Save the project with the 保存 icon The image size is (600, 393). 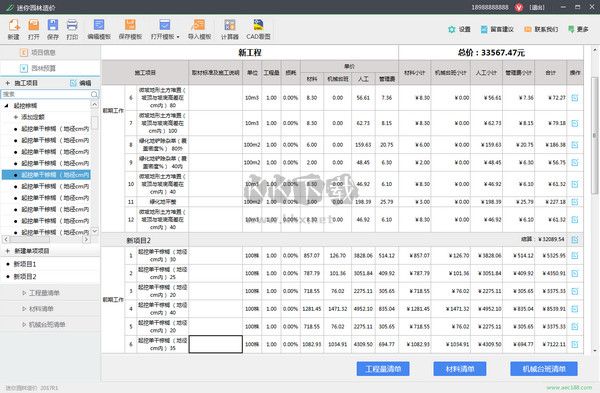point(53,25)
